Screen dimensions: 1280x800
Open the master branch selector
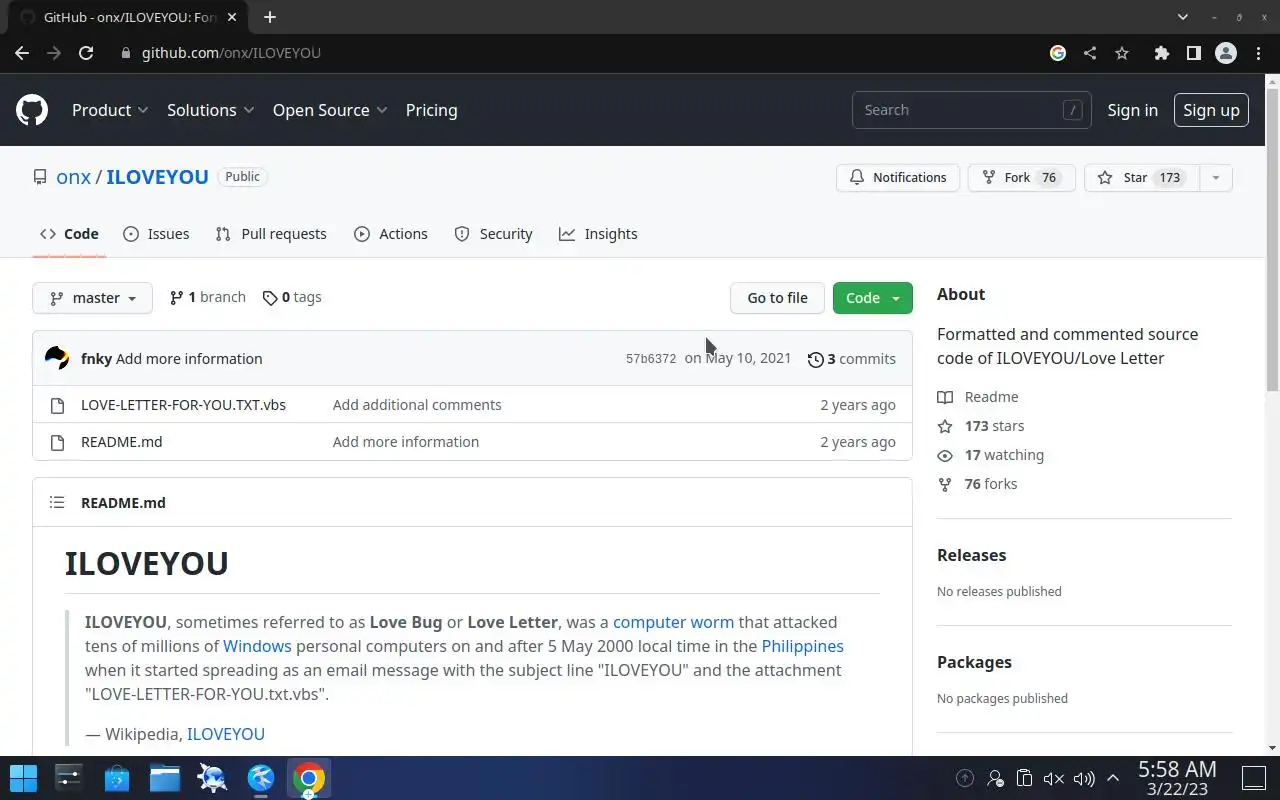[x=92, y=298]
